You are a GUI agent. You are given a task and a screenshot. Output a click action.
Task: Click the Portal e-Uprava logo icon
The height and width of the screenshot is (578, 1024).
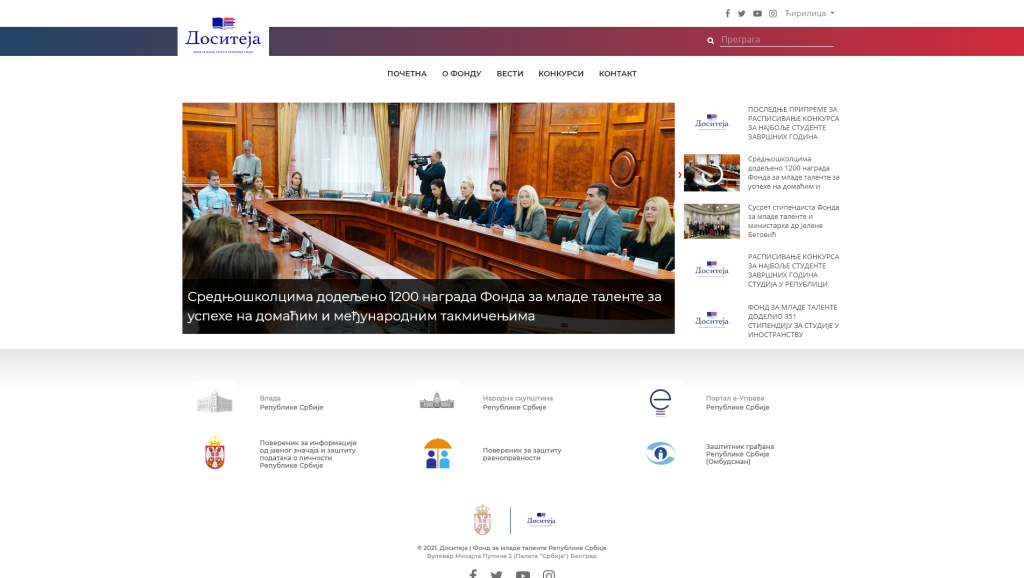tap(660, 402)
